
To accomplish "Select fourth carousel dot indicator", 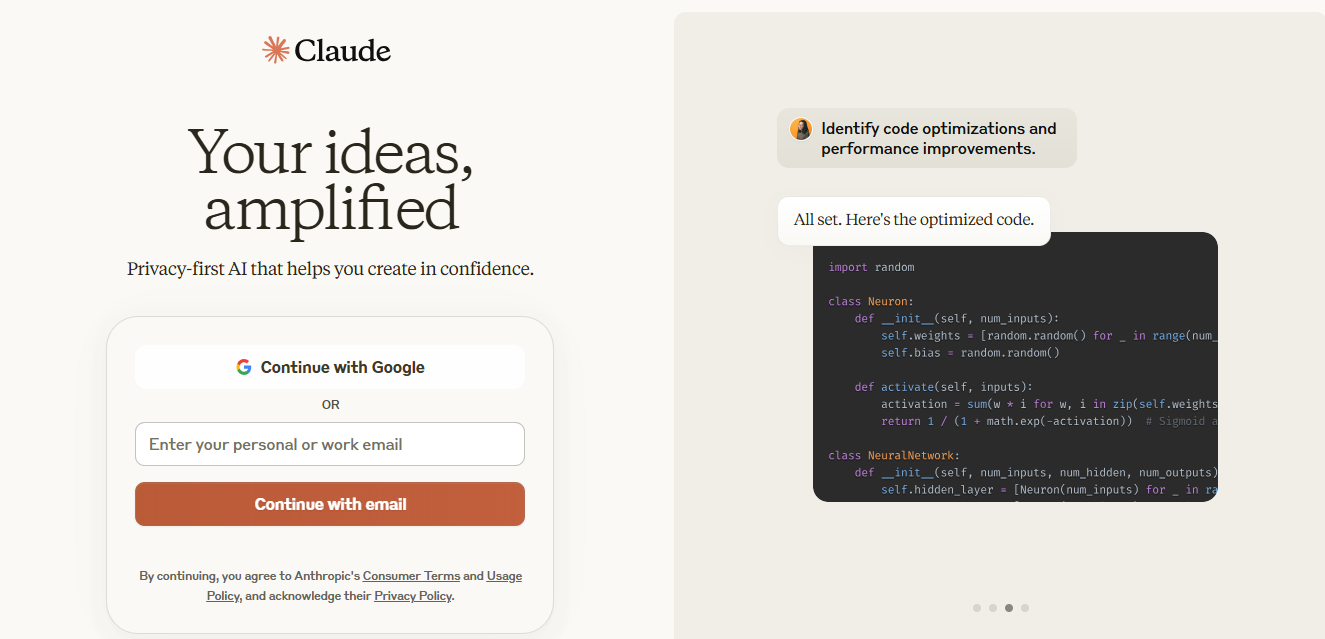I will coord(1025,608).
